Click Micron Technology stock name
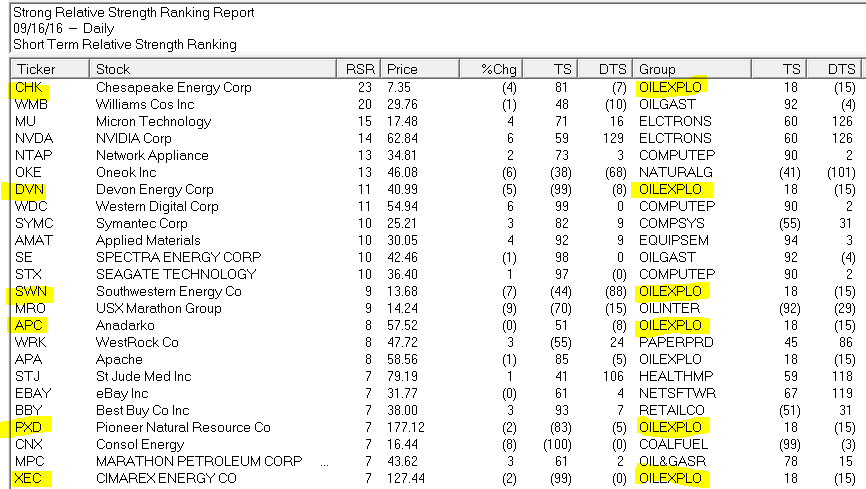 153,122
